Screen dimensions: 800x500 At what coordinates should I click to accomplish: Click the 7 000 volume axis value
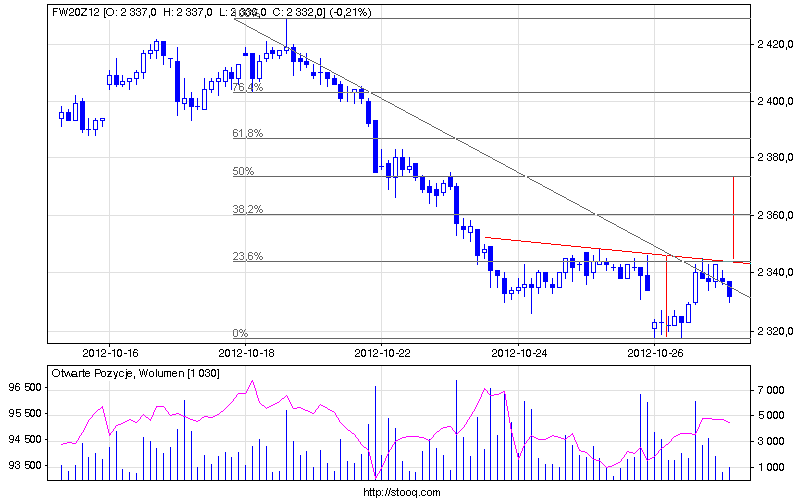[771, 390]
